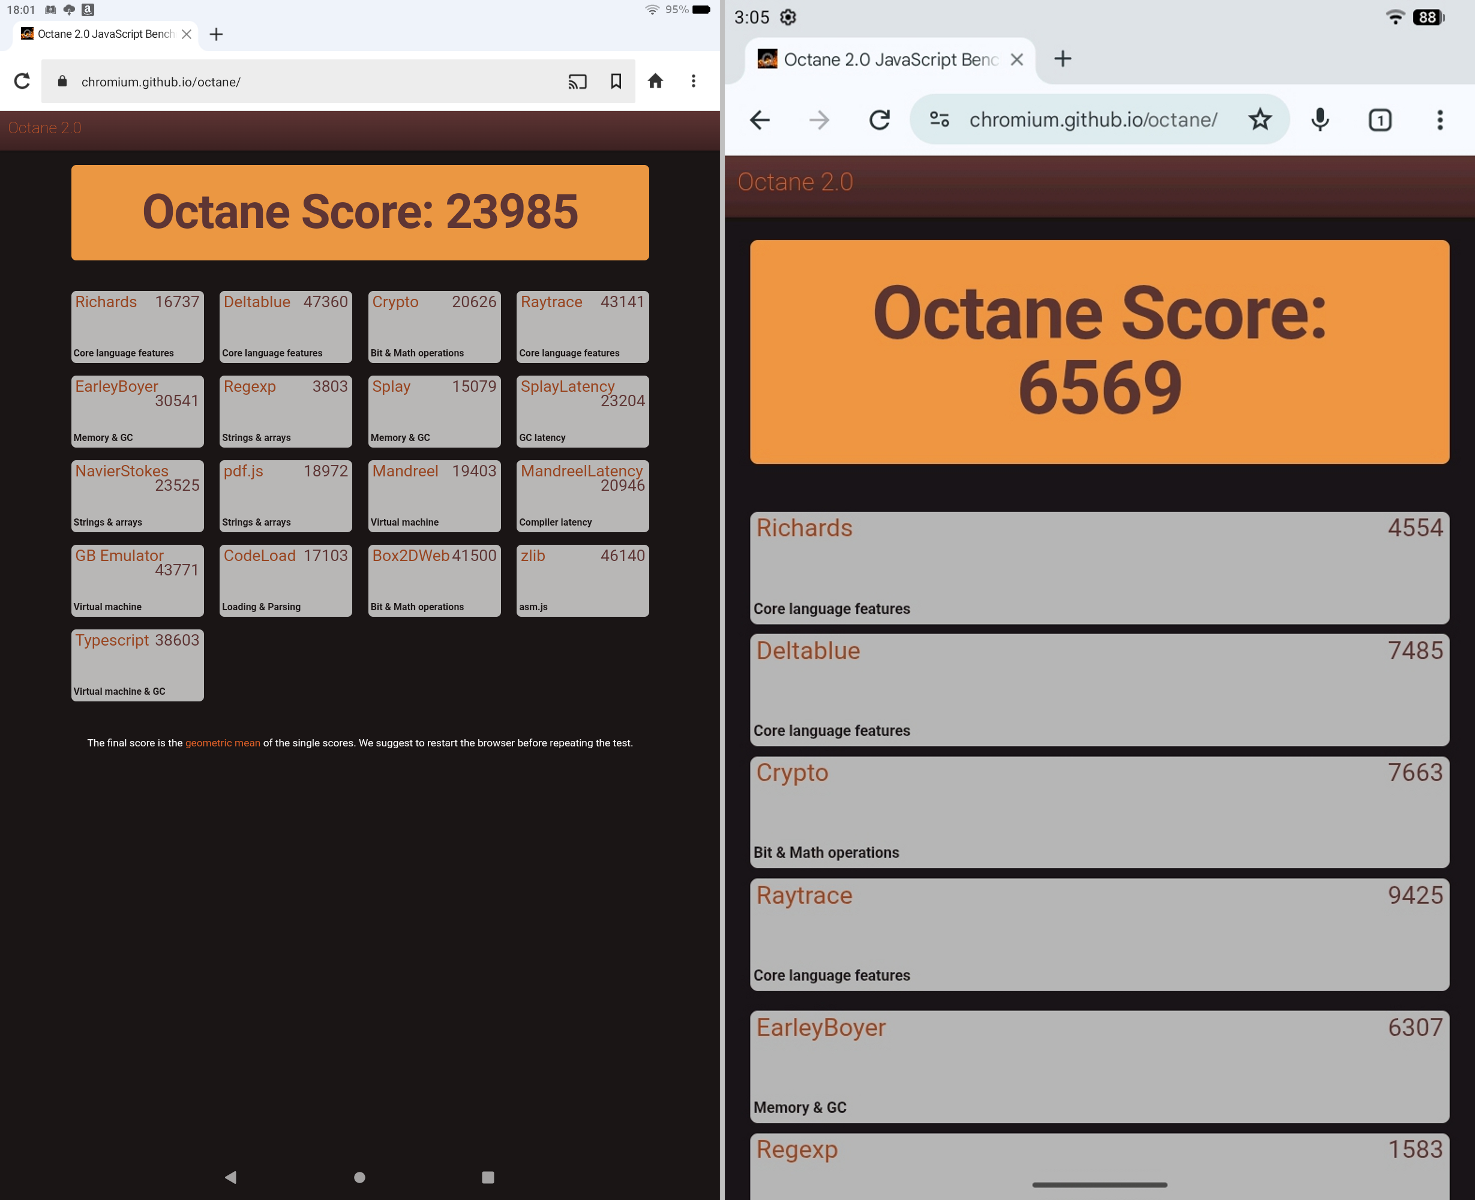Select Regexp 3803 result box
The height and width of the screenshot is (1200, 1475).
coord(286,411)
